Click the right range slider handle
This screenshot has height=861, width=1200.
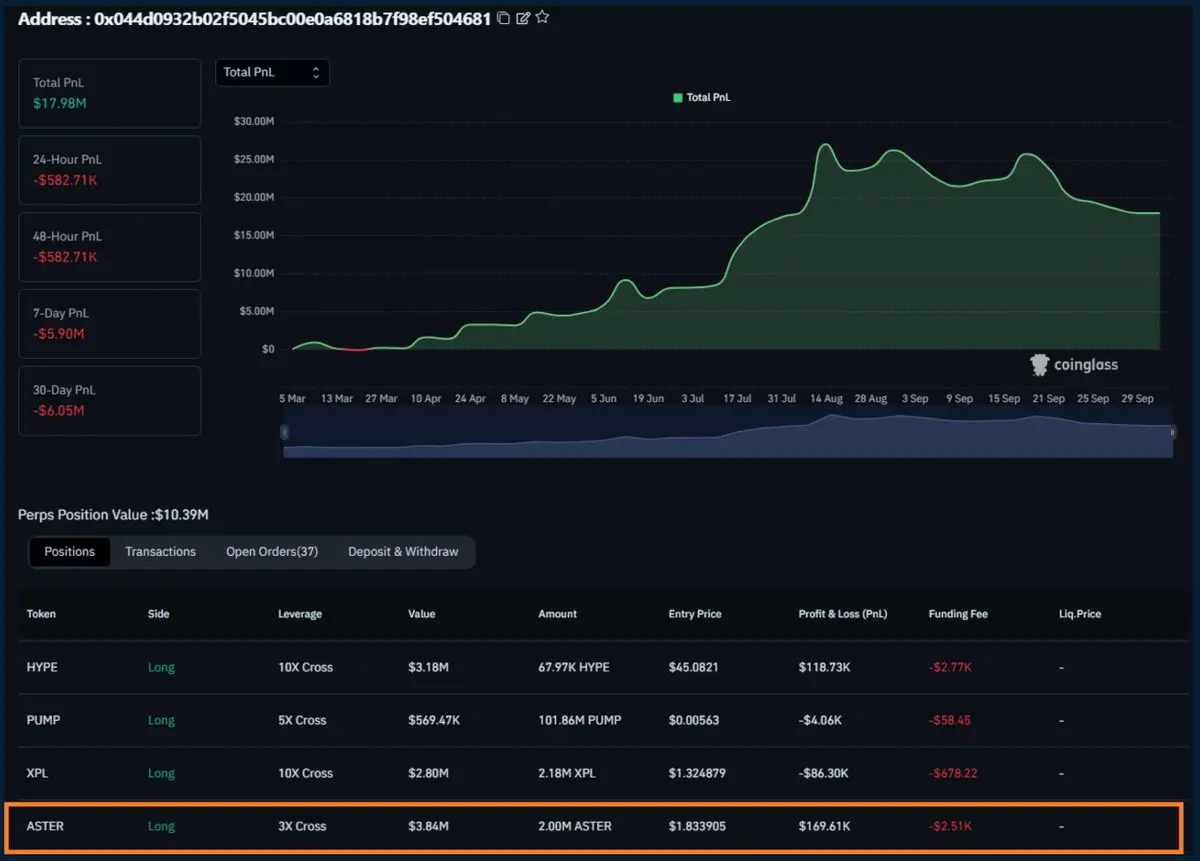pos(1173,432)
